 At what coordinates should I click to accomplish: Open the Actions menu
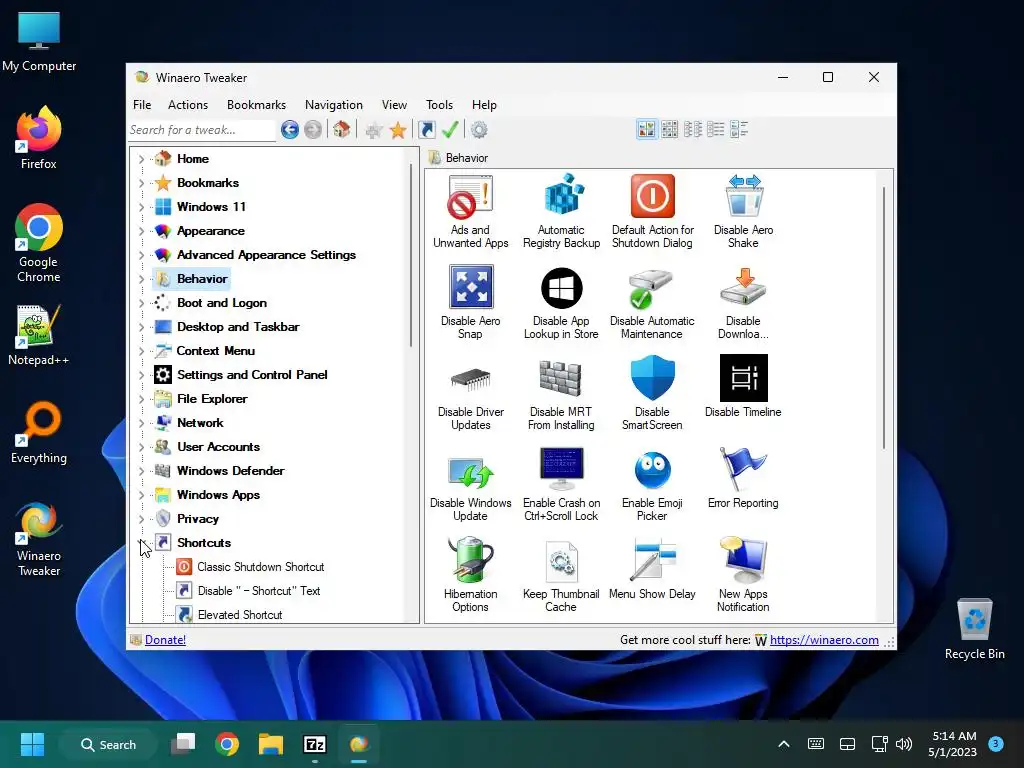(187, 104)
